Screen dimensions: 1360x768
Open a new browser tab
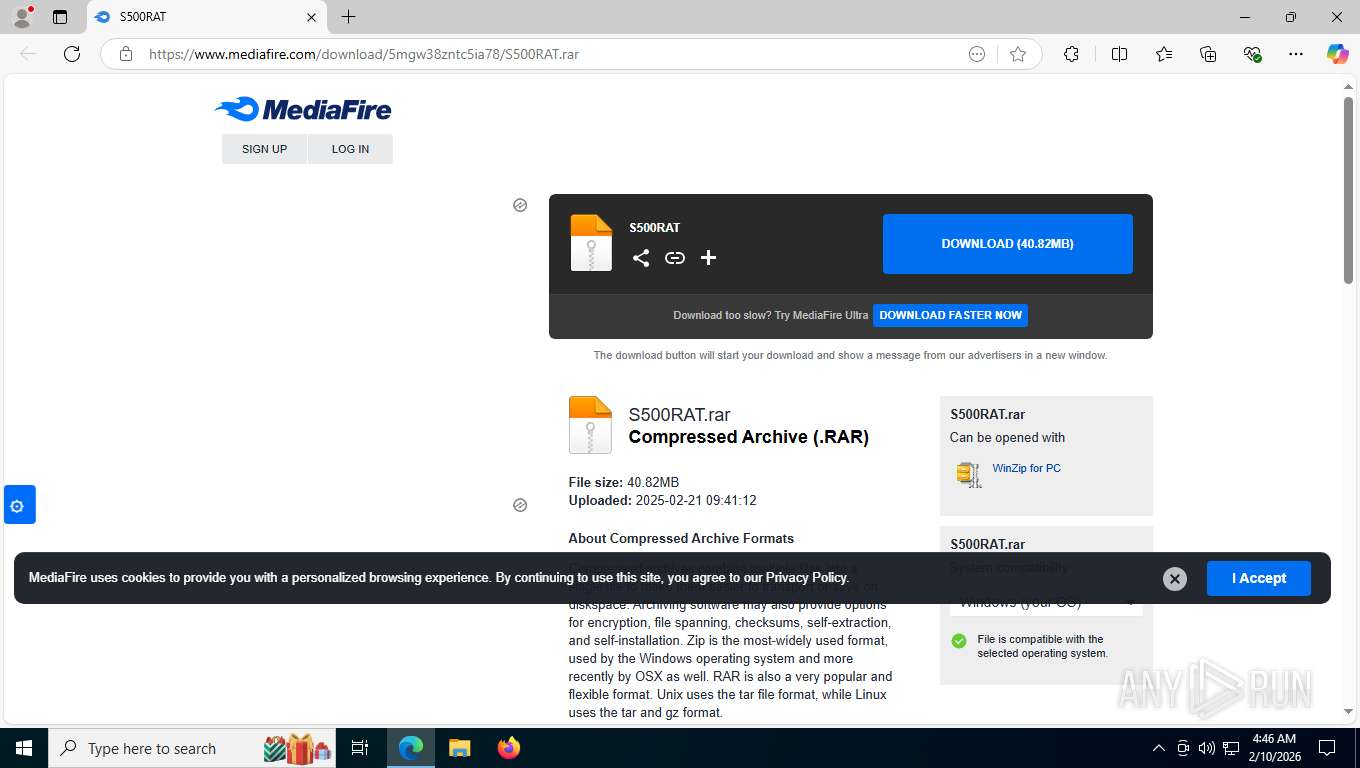coord(348,17)
